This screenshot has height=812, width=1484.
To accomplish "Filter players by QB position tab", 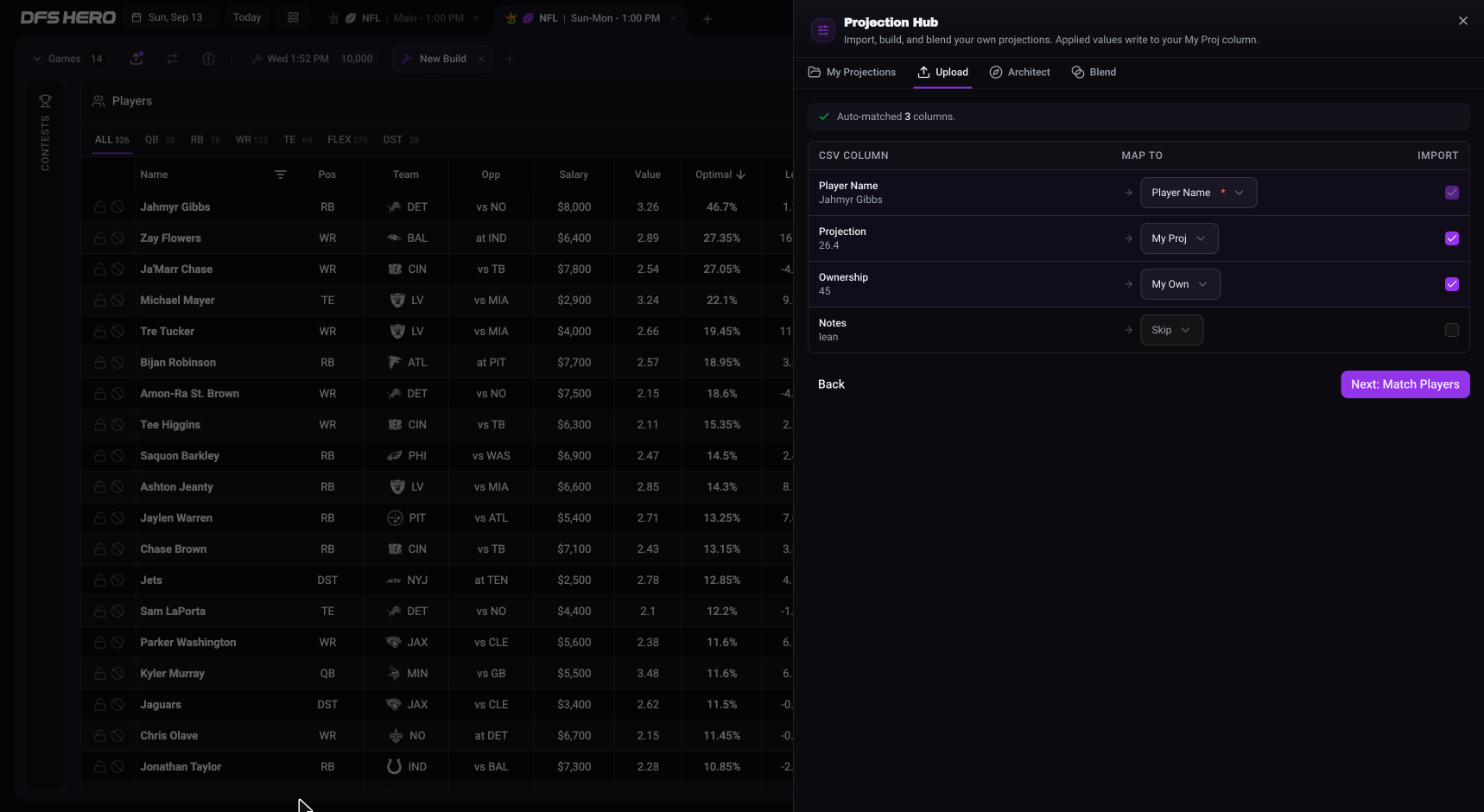I will (160, 140).
